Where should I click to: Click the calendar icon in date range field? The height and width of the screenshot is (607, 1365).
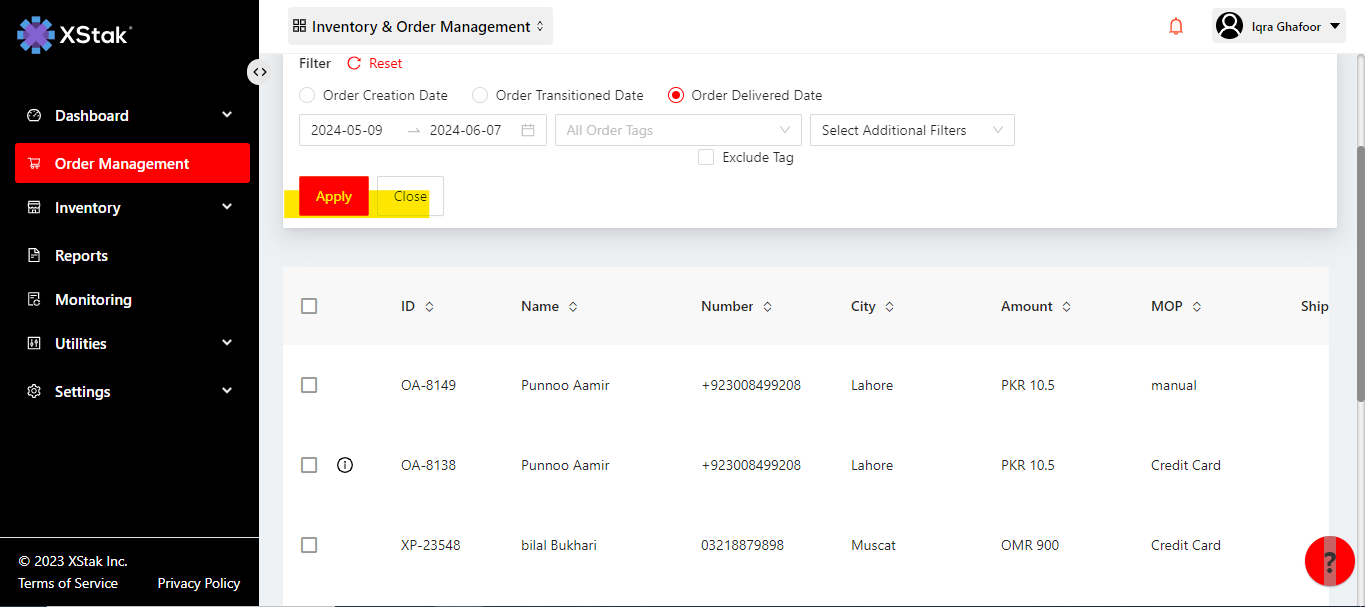(528, 130)
